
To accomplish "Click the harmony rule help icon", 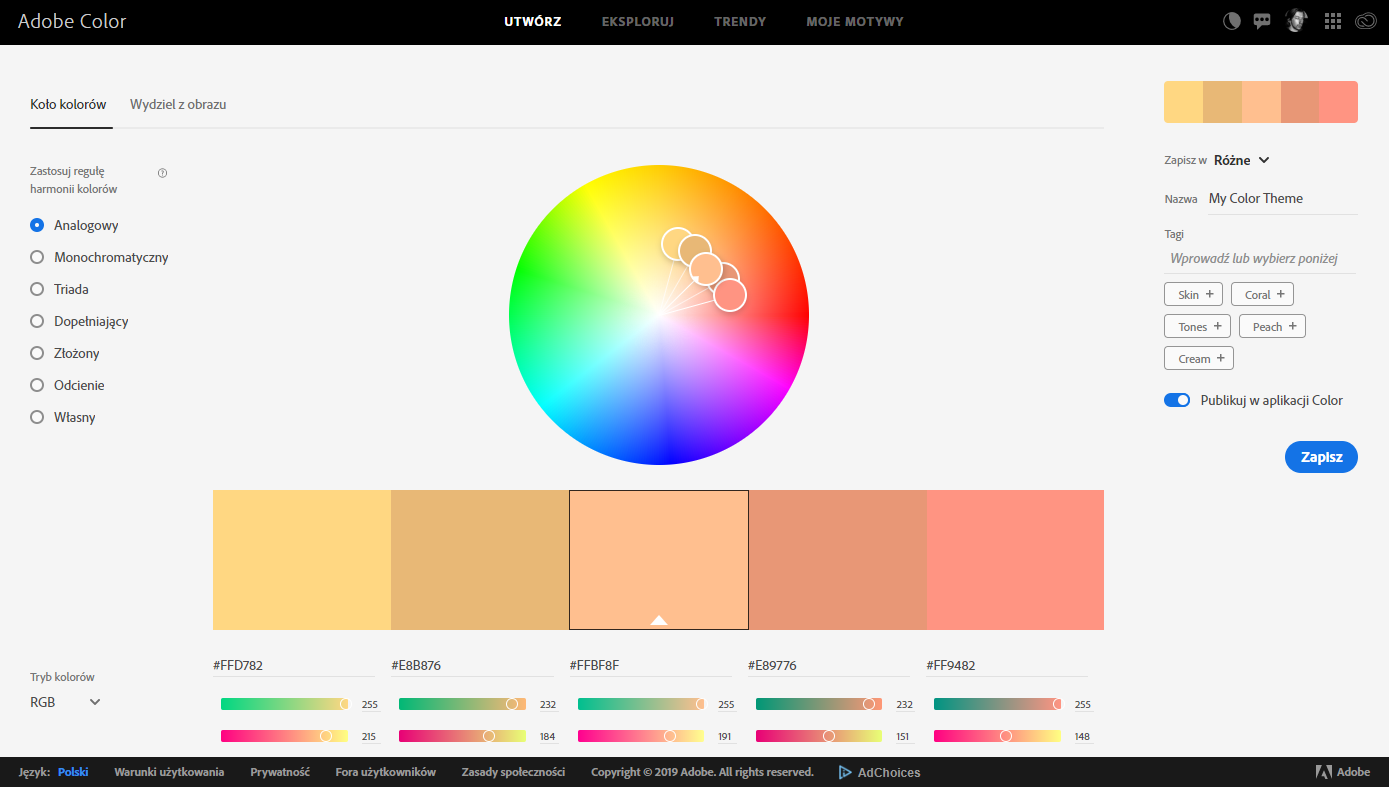I will [163, 173].
